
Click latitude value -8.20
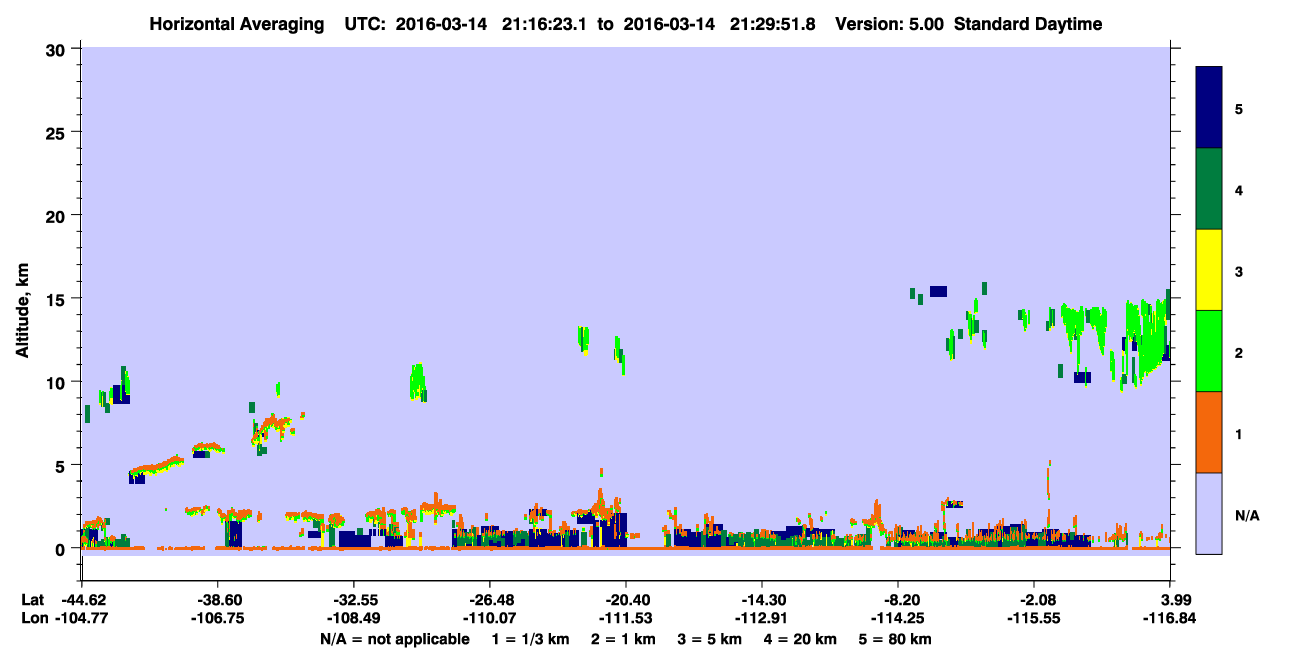(x=898, y=599)
